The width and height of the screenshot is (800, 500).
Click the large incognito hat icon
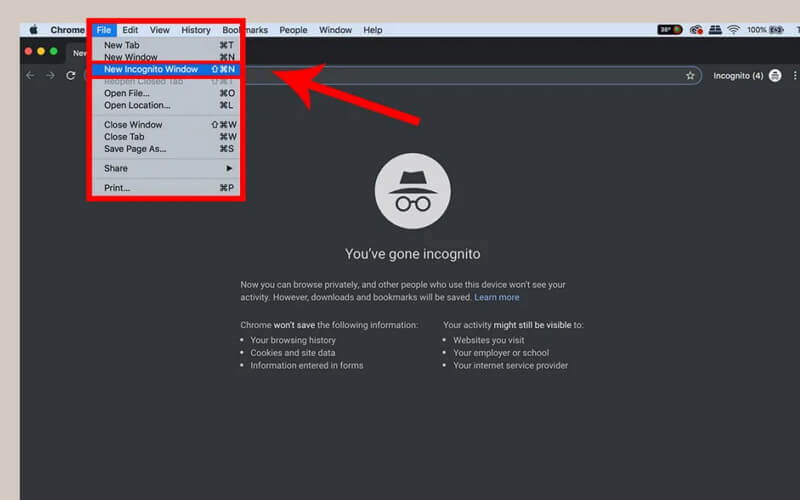(412, 191)
